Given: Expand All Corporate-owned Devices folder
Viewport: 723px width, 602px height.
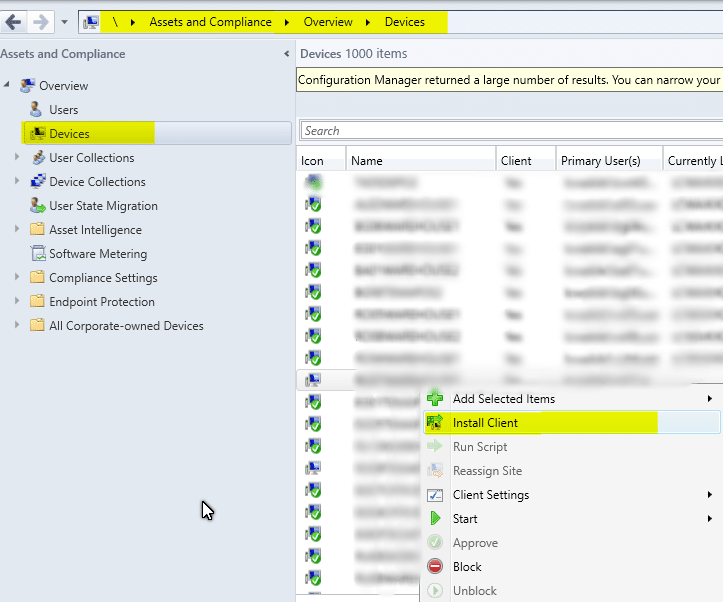Looking at the screenshot, I should 17,325.
